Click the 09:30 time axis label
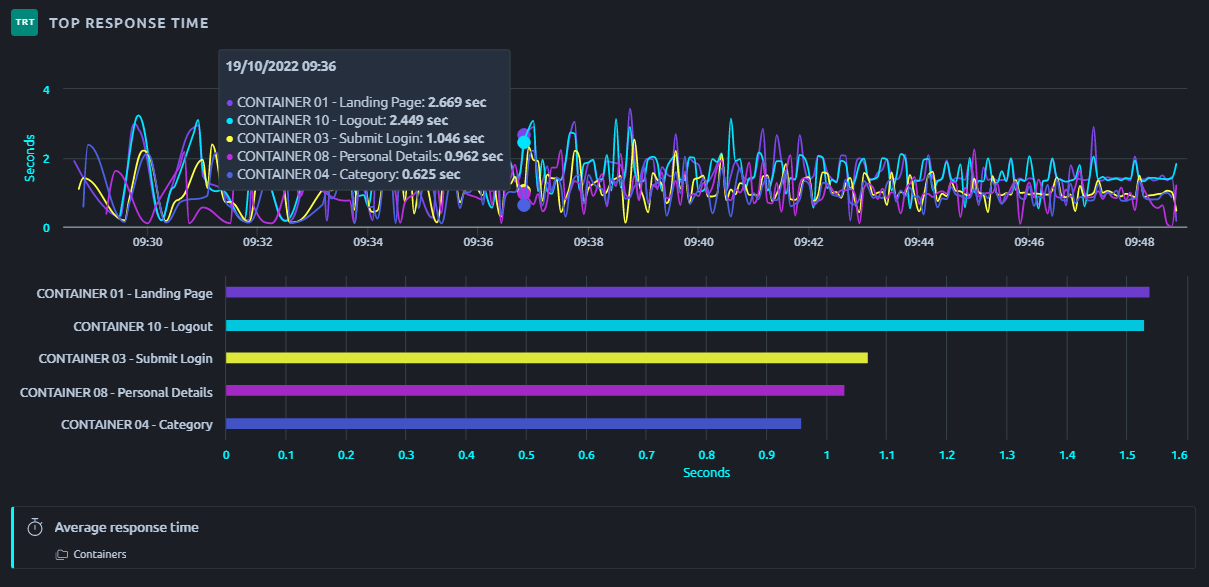This screenshot has width=1209, height=587. [147, 242]
